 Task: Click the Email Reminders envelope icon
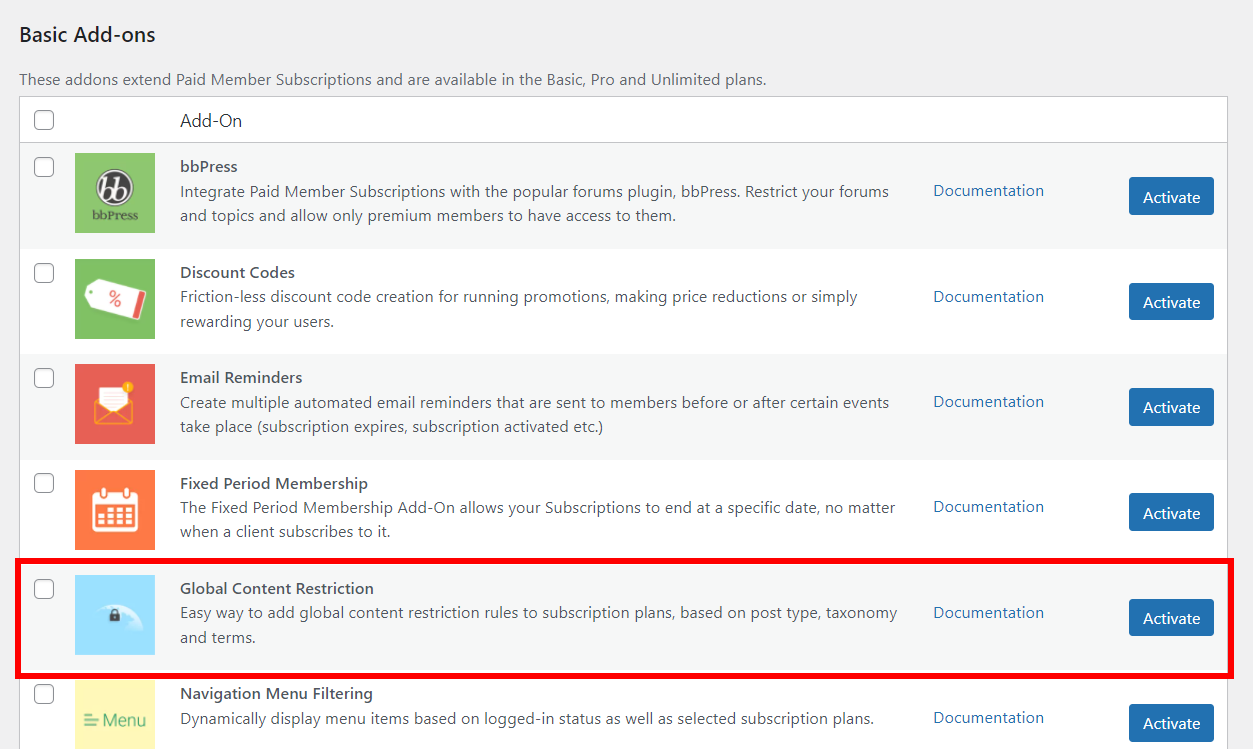(115, 404)
